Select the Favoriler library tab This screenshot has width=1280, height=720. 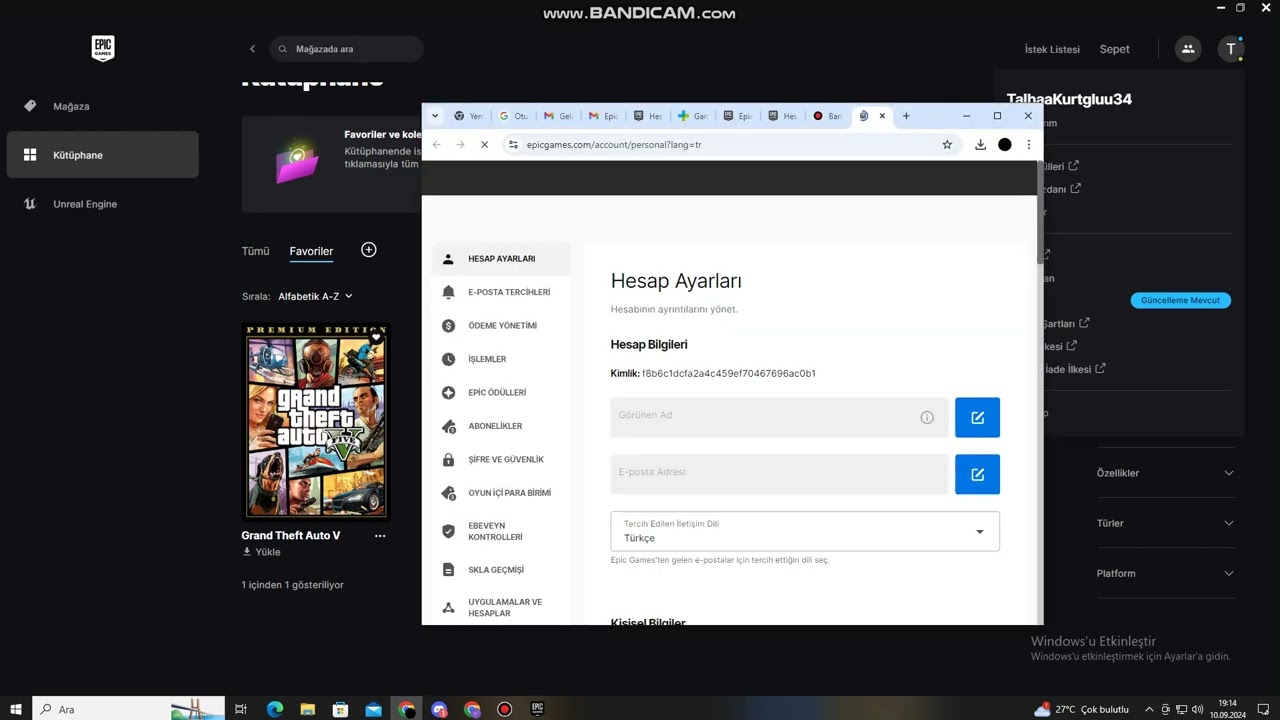click(311, 251)
